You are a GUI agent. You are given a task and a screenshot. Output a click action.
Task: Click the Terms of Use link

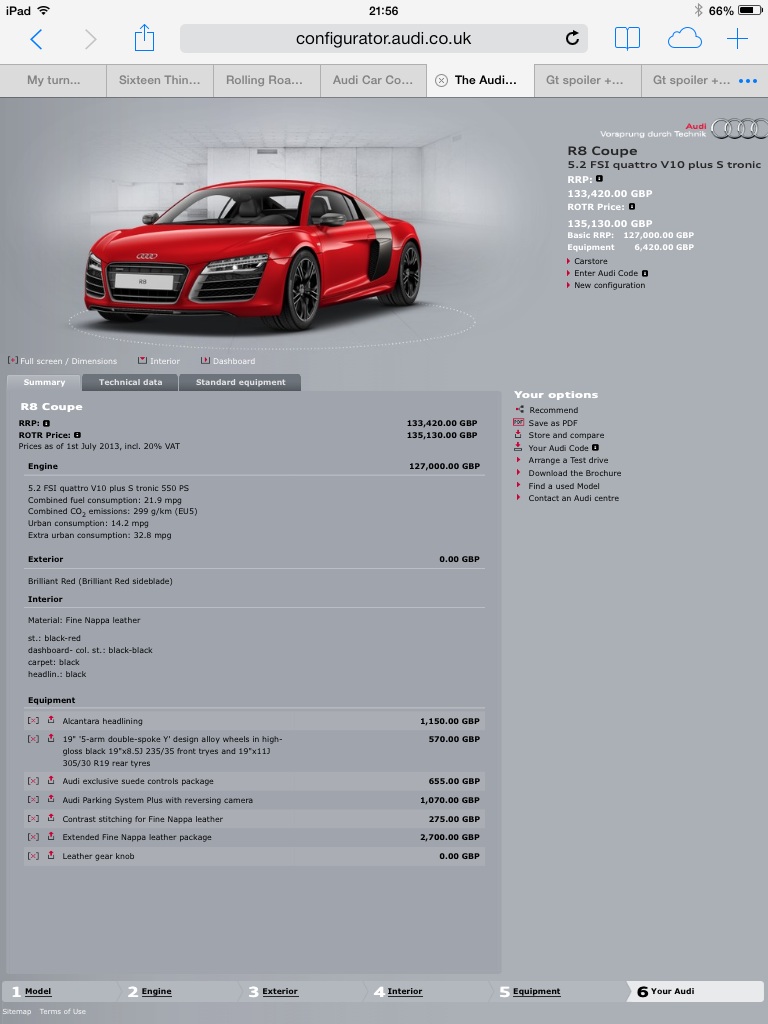tap(63, 1011)
